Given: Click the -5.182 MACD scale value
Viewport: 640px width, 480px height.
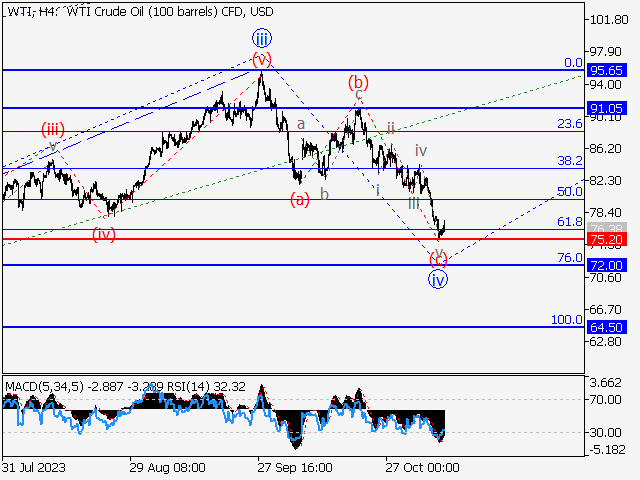Looking at the screenshot, I should [x=607, y=450].
